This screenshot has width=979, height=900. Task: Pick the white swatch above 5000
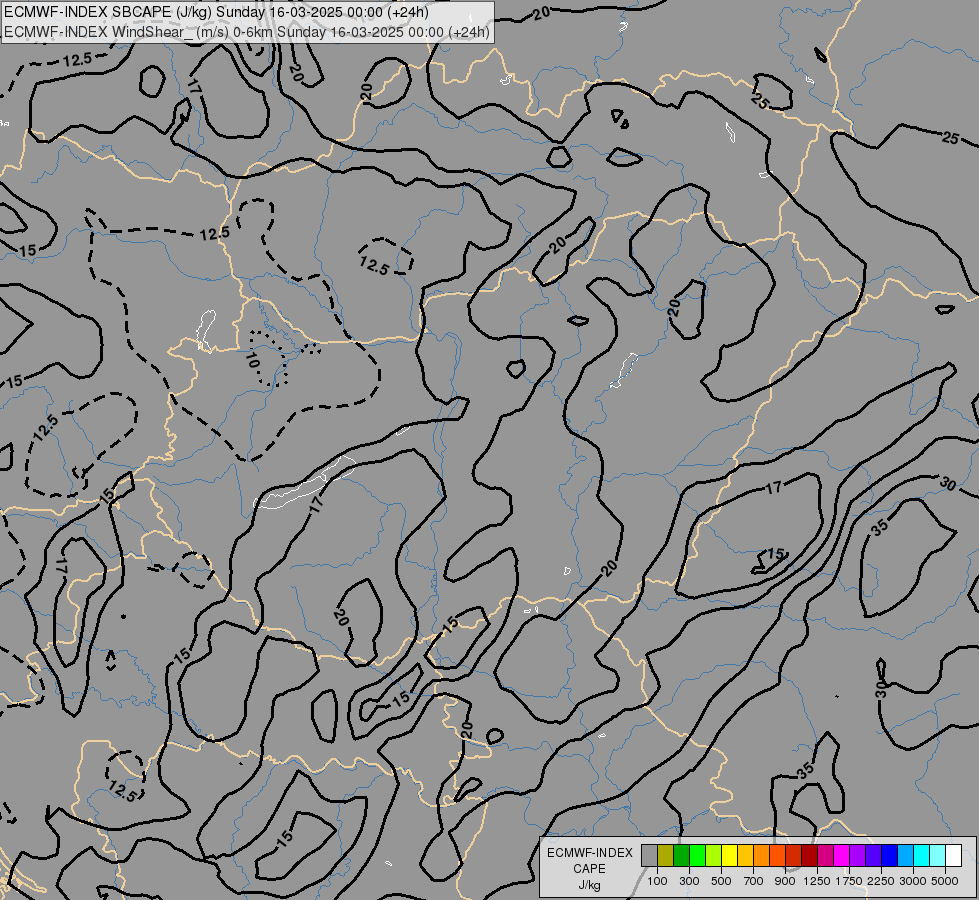[953, 856]
